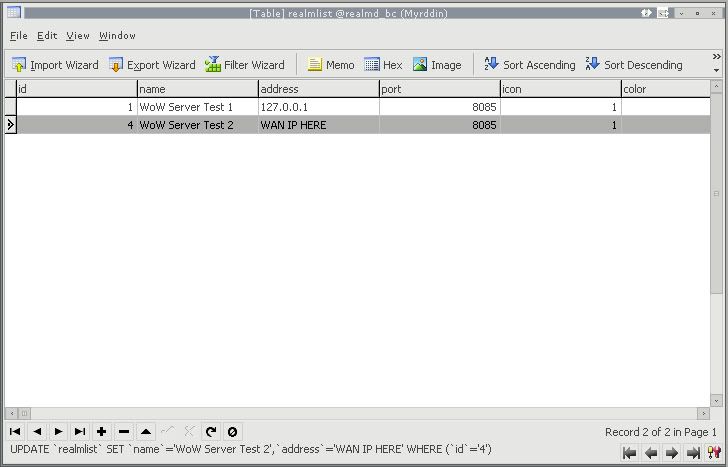Open the Window menu

[117, 36]
